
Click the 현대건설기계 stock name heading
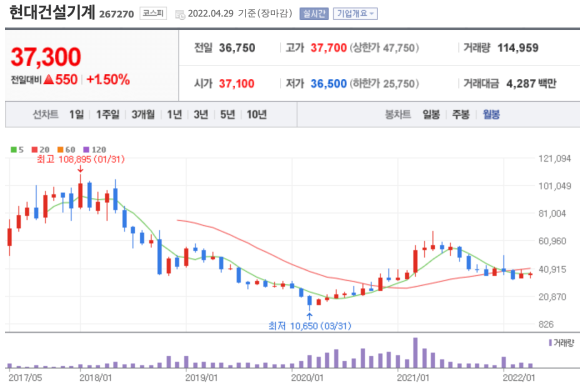point(52,13)
